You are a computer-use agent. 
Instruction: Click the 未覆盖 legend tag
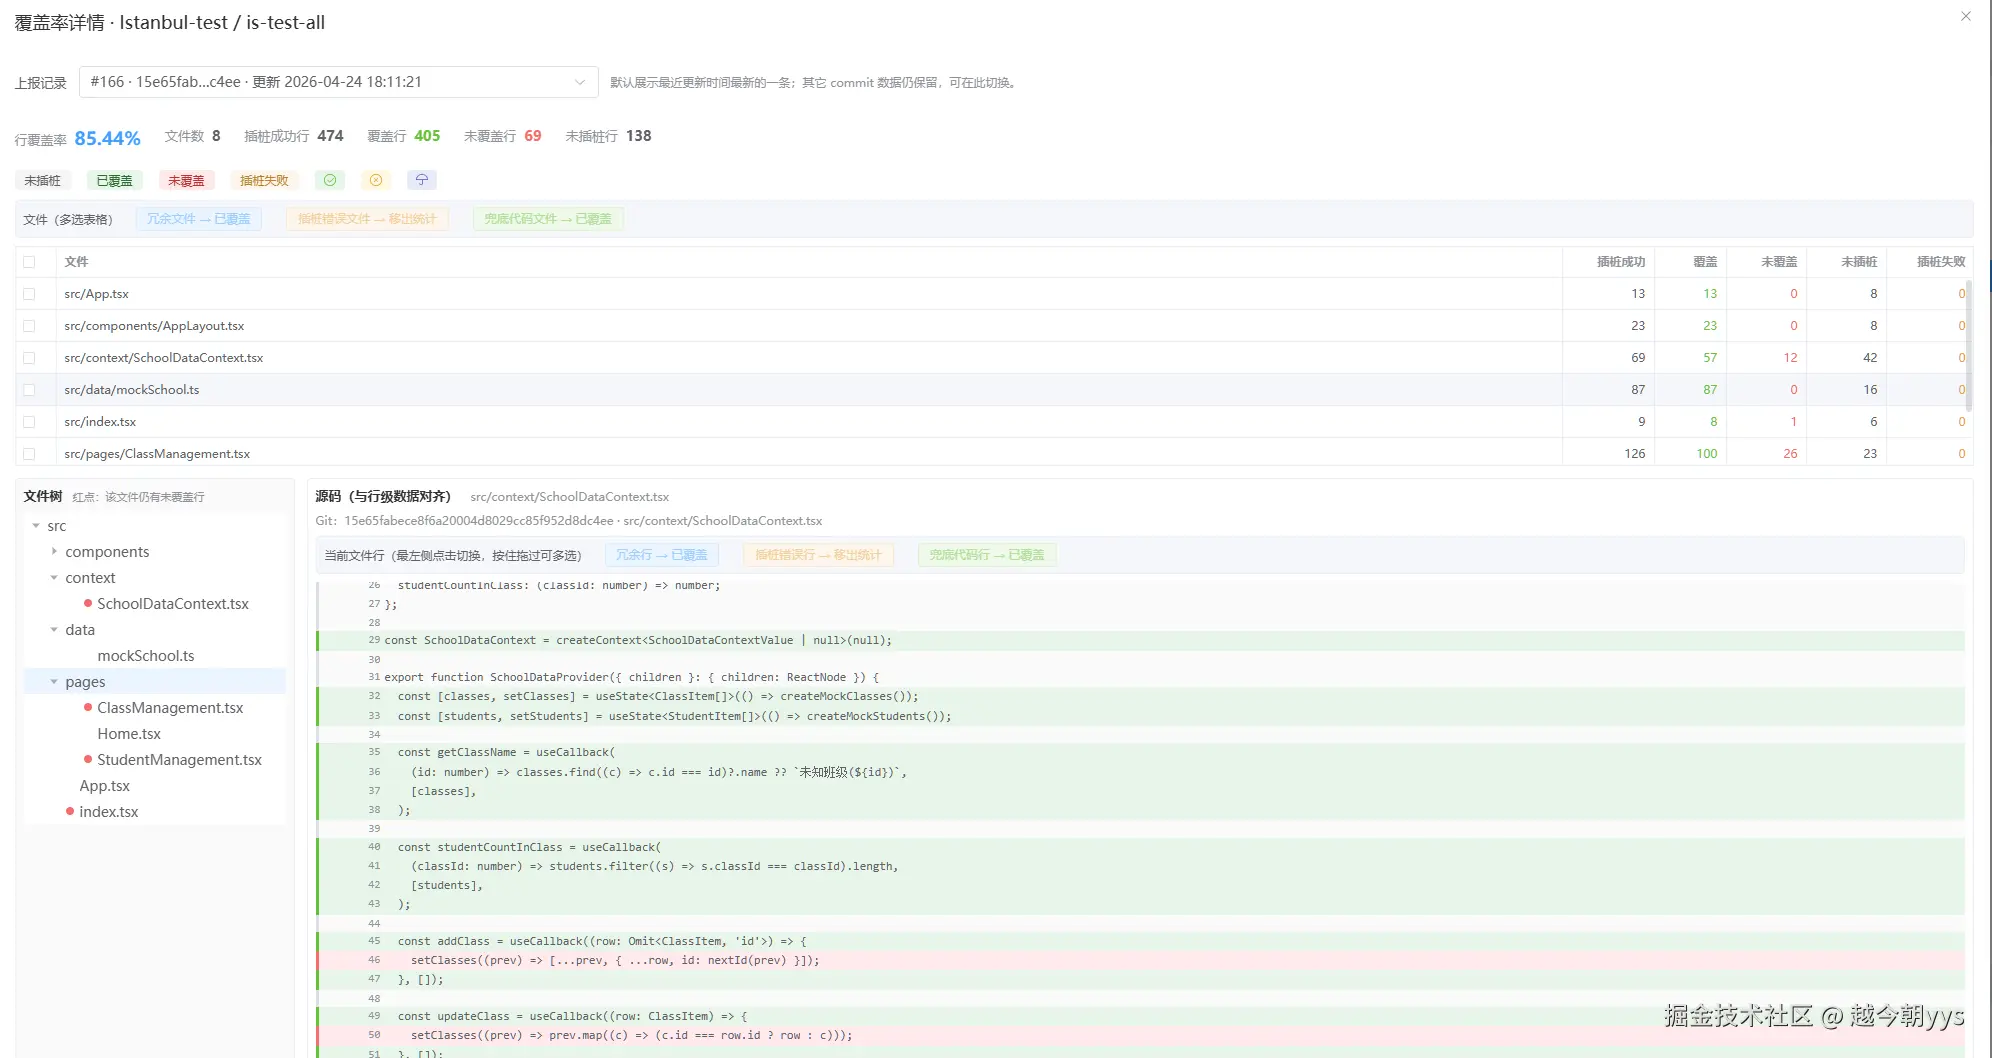[186, 181]
